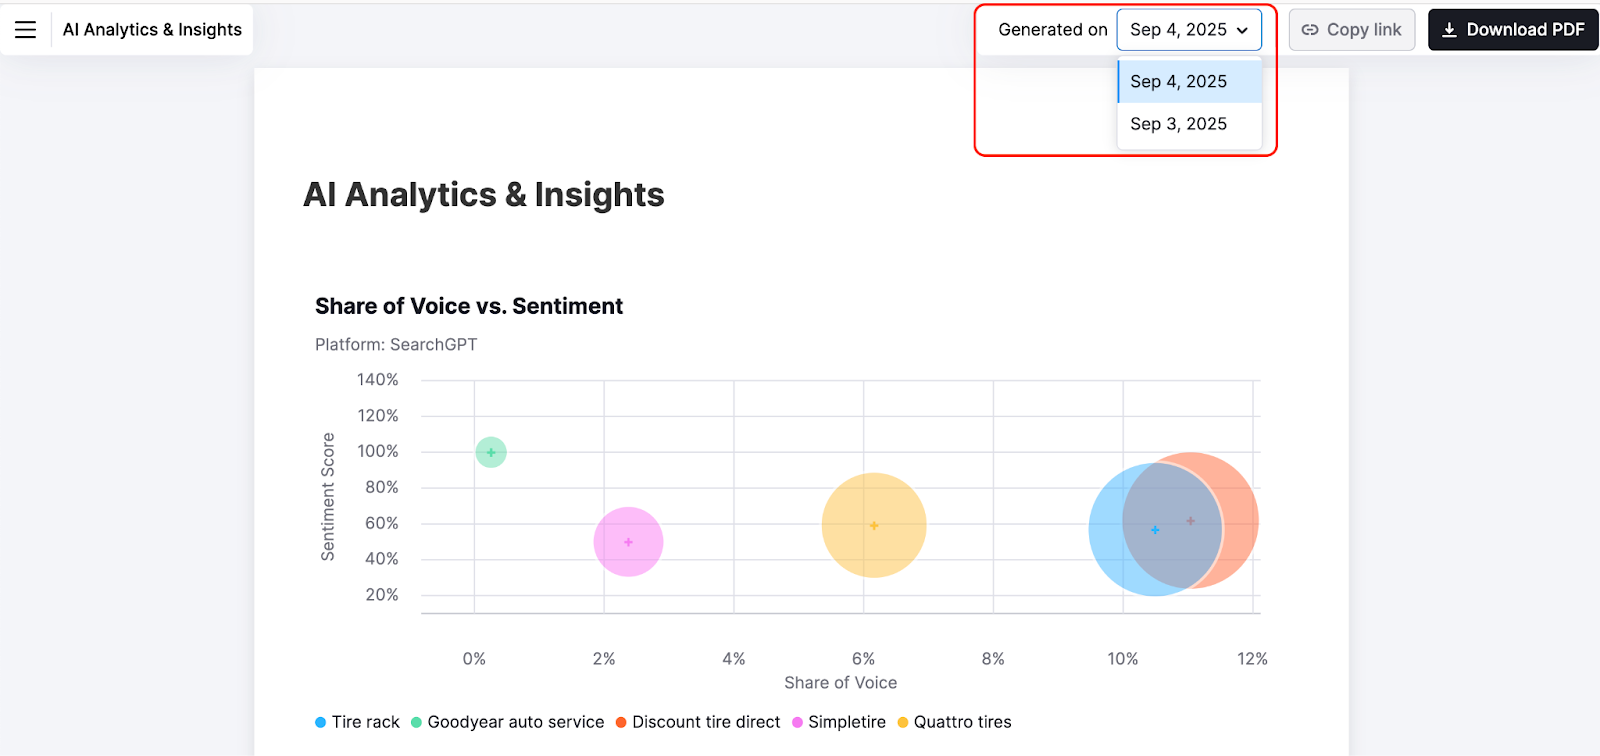Click the download arrow icon

[x=1449, y=30]
